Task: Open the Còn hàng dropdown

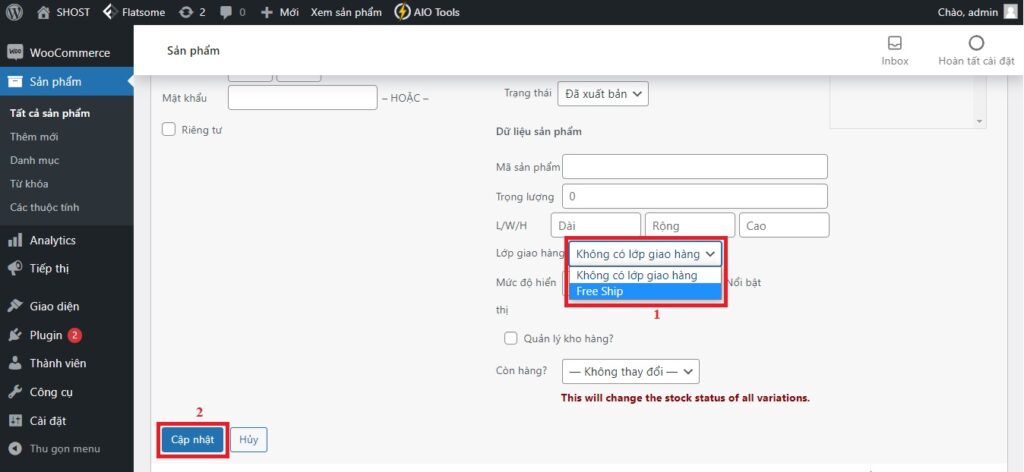Action: [x=629, y=372]
